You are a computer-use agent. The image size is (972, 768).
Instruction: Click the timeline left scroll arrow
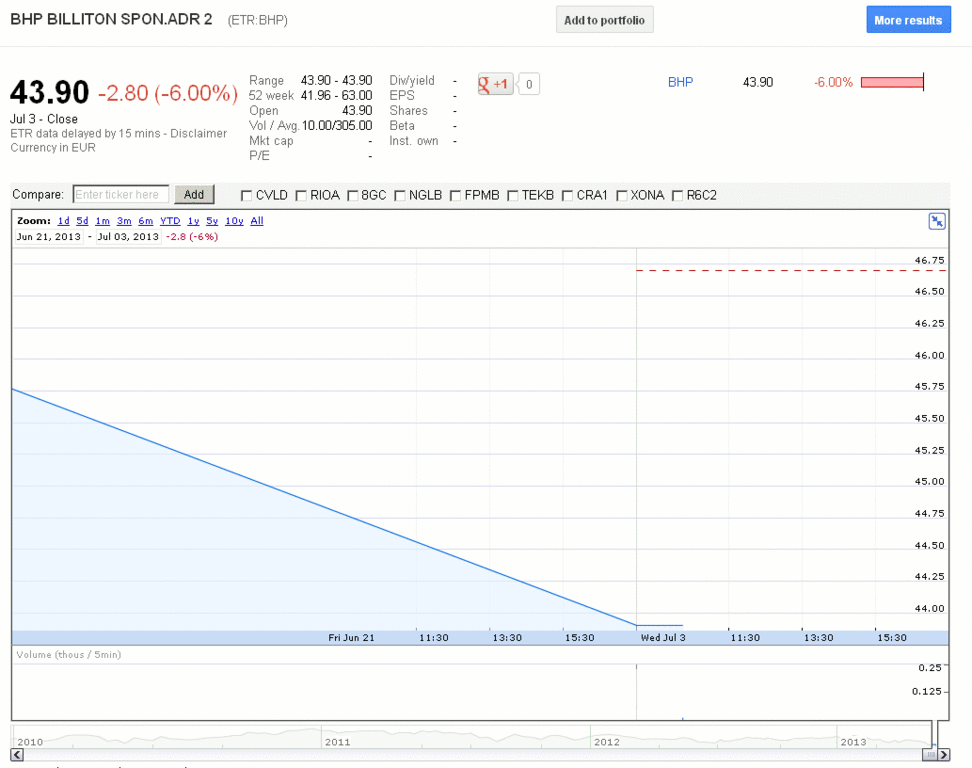pos(17,754)
